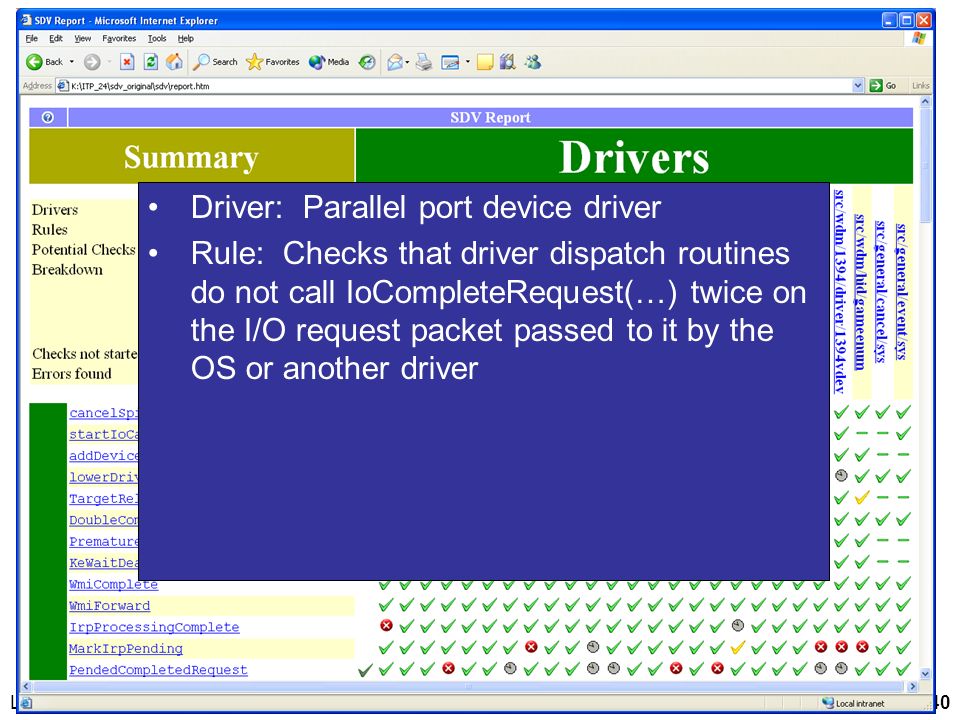Open the Messenger people icon
The height and width of the screenshot is (720, 960).
(533, 62)
